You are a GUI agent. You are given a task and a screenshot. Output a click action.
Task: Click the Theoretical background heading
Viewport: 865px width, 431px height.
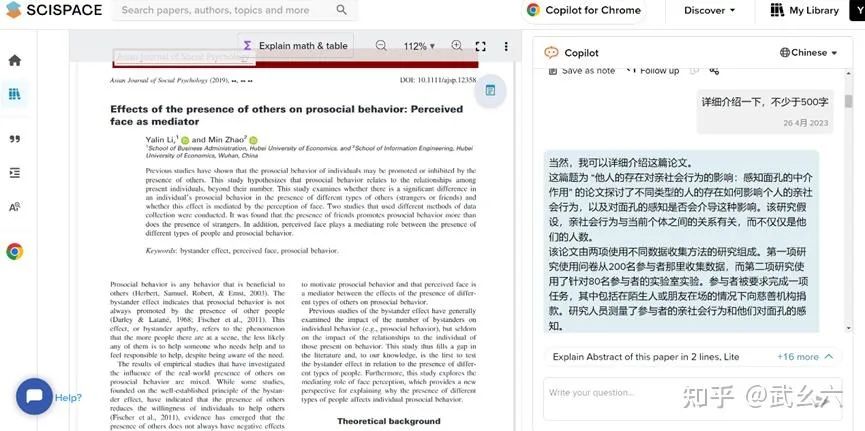tap(389, 421)
